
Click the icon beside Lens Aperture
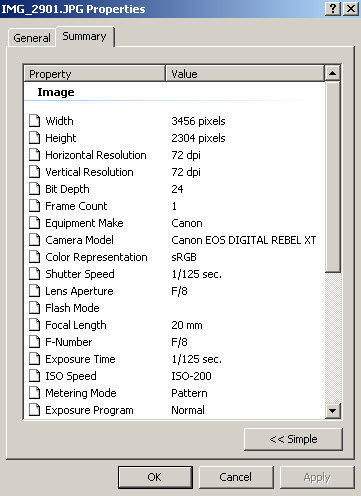pyautogui.click(x=34, y=291)
